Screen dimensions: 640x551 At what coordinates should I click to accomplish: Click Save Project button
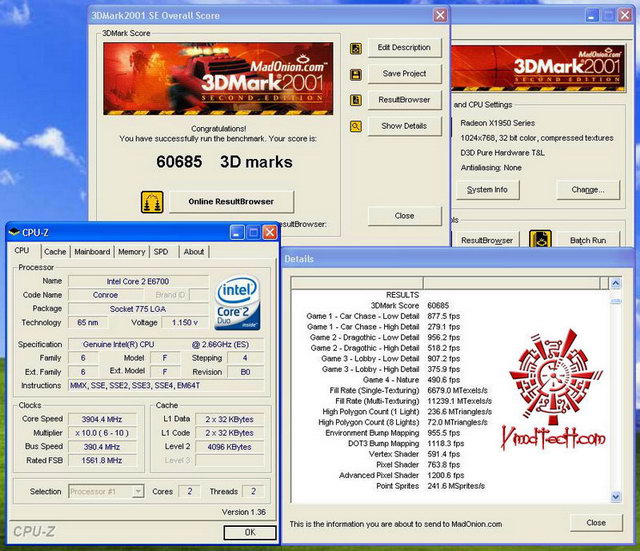(404, 74)
